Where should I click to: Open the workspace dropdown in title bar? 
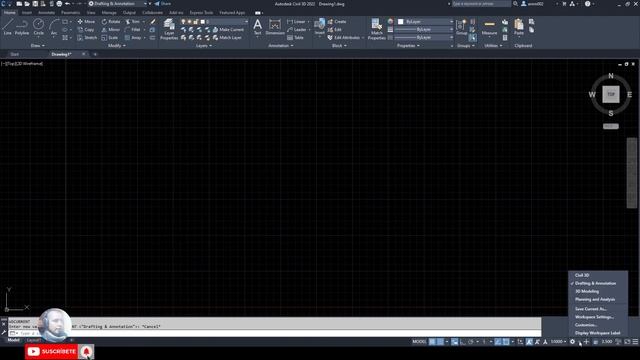click(x=118, y=4)
